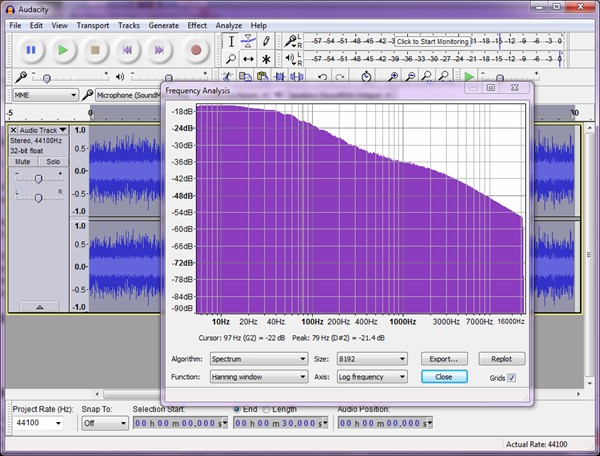Open the Generate menu
This screenshot has width=600, height=456.
pyautogui.click(x=163, y=26)
